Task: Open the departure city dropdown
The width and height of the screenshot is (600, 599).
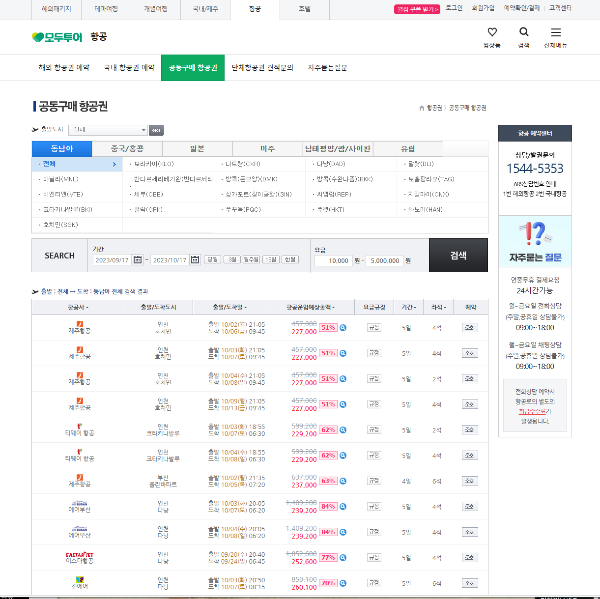Action: point(108,130)
